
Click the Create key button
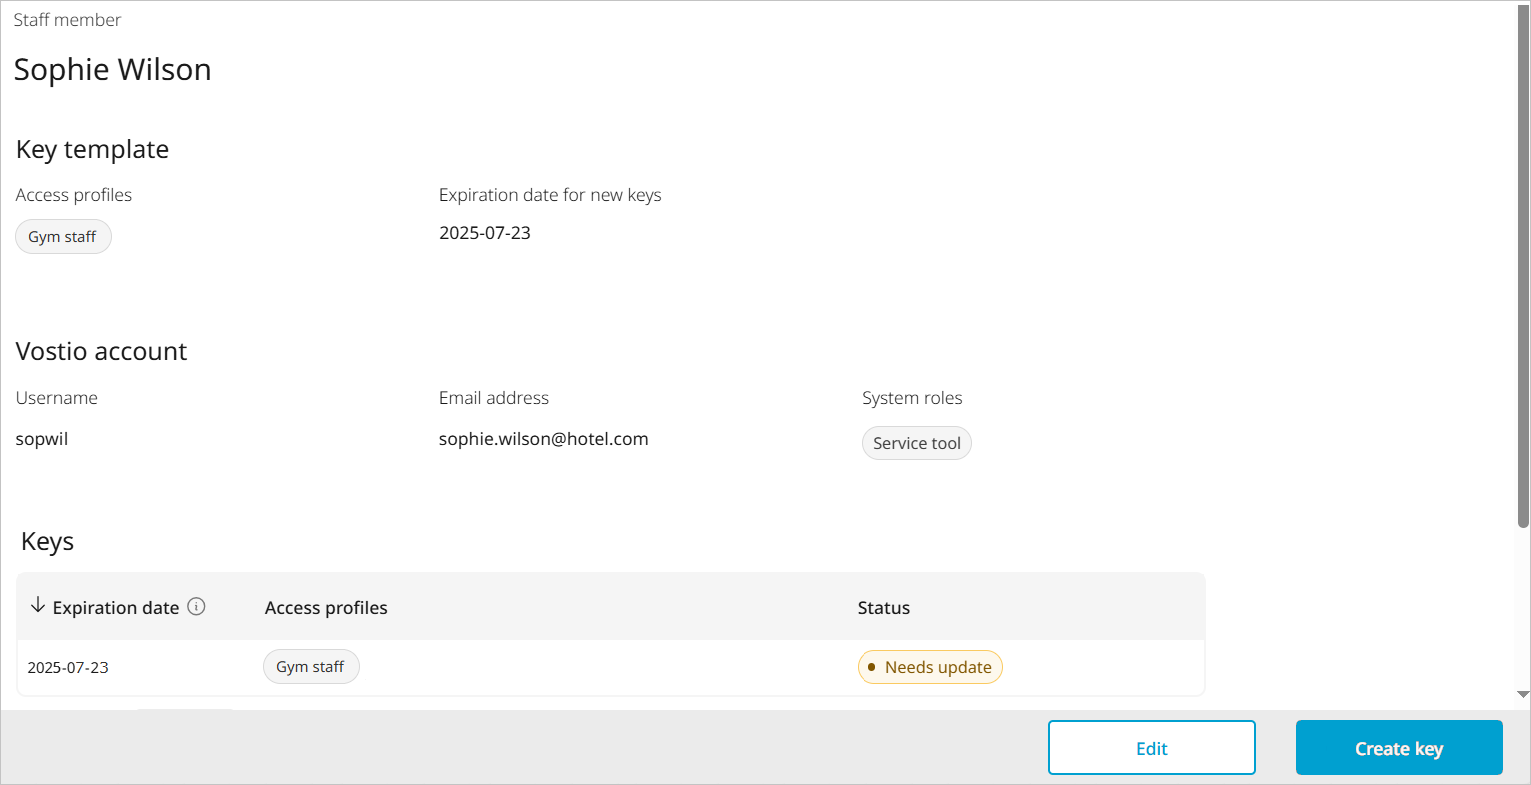pos(1398,748)
